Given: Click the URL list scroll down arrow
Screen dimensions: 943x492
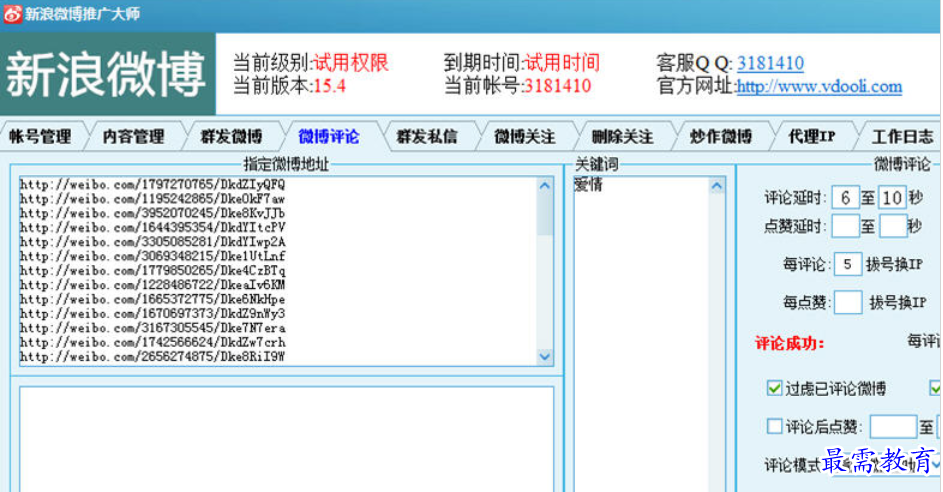Looking at the screenshot, I should [x=545, y=357].
